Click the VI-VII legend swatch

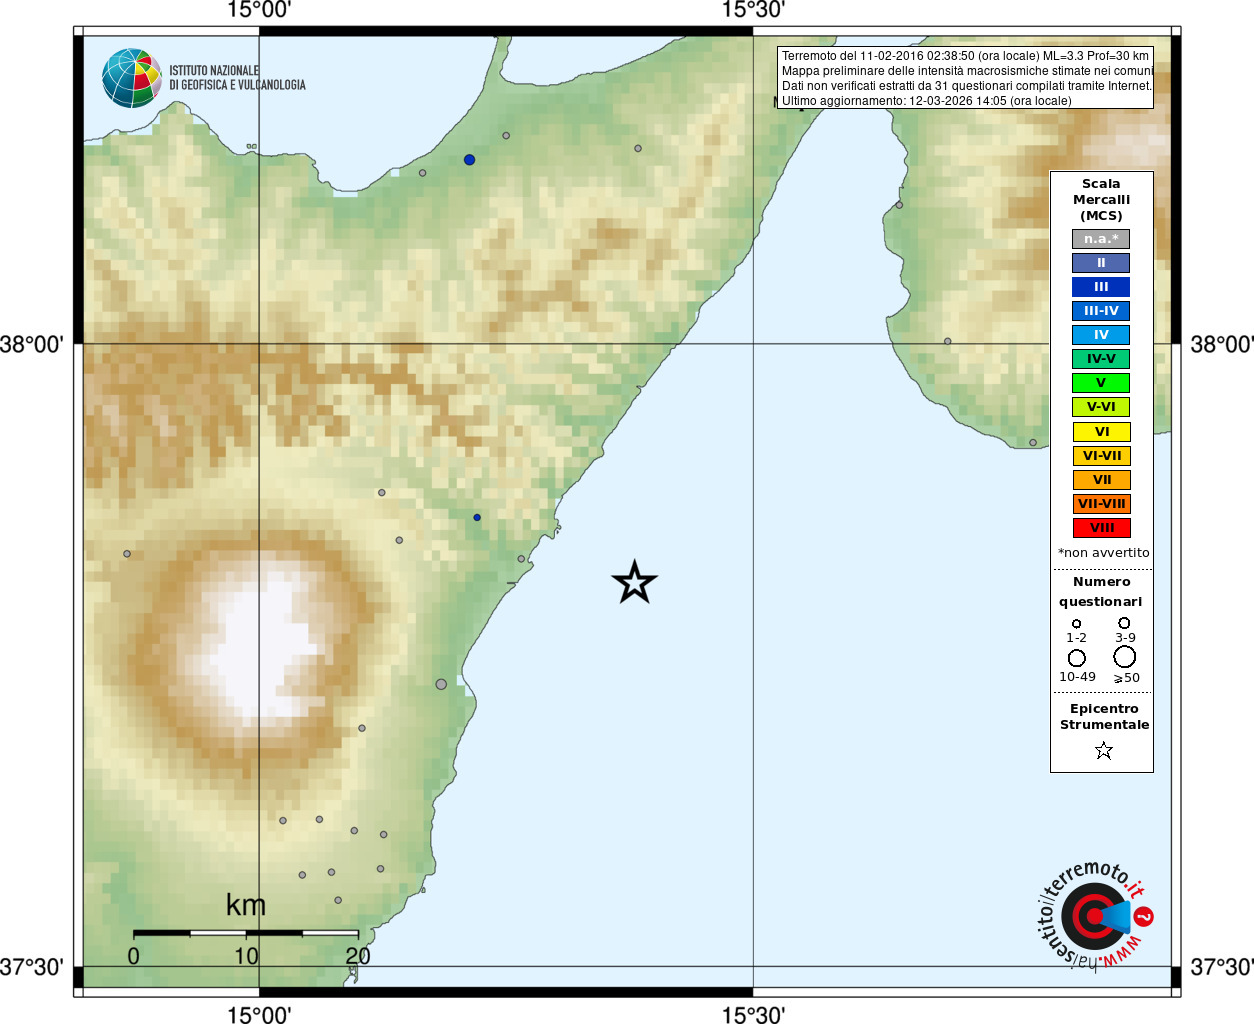click(1101, 456)
